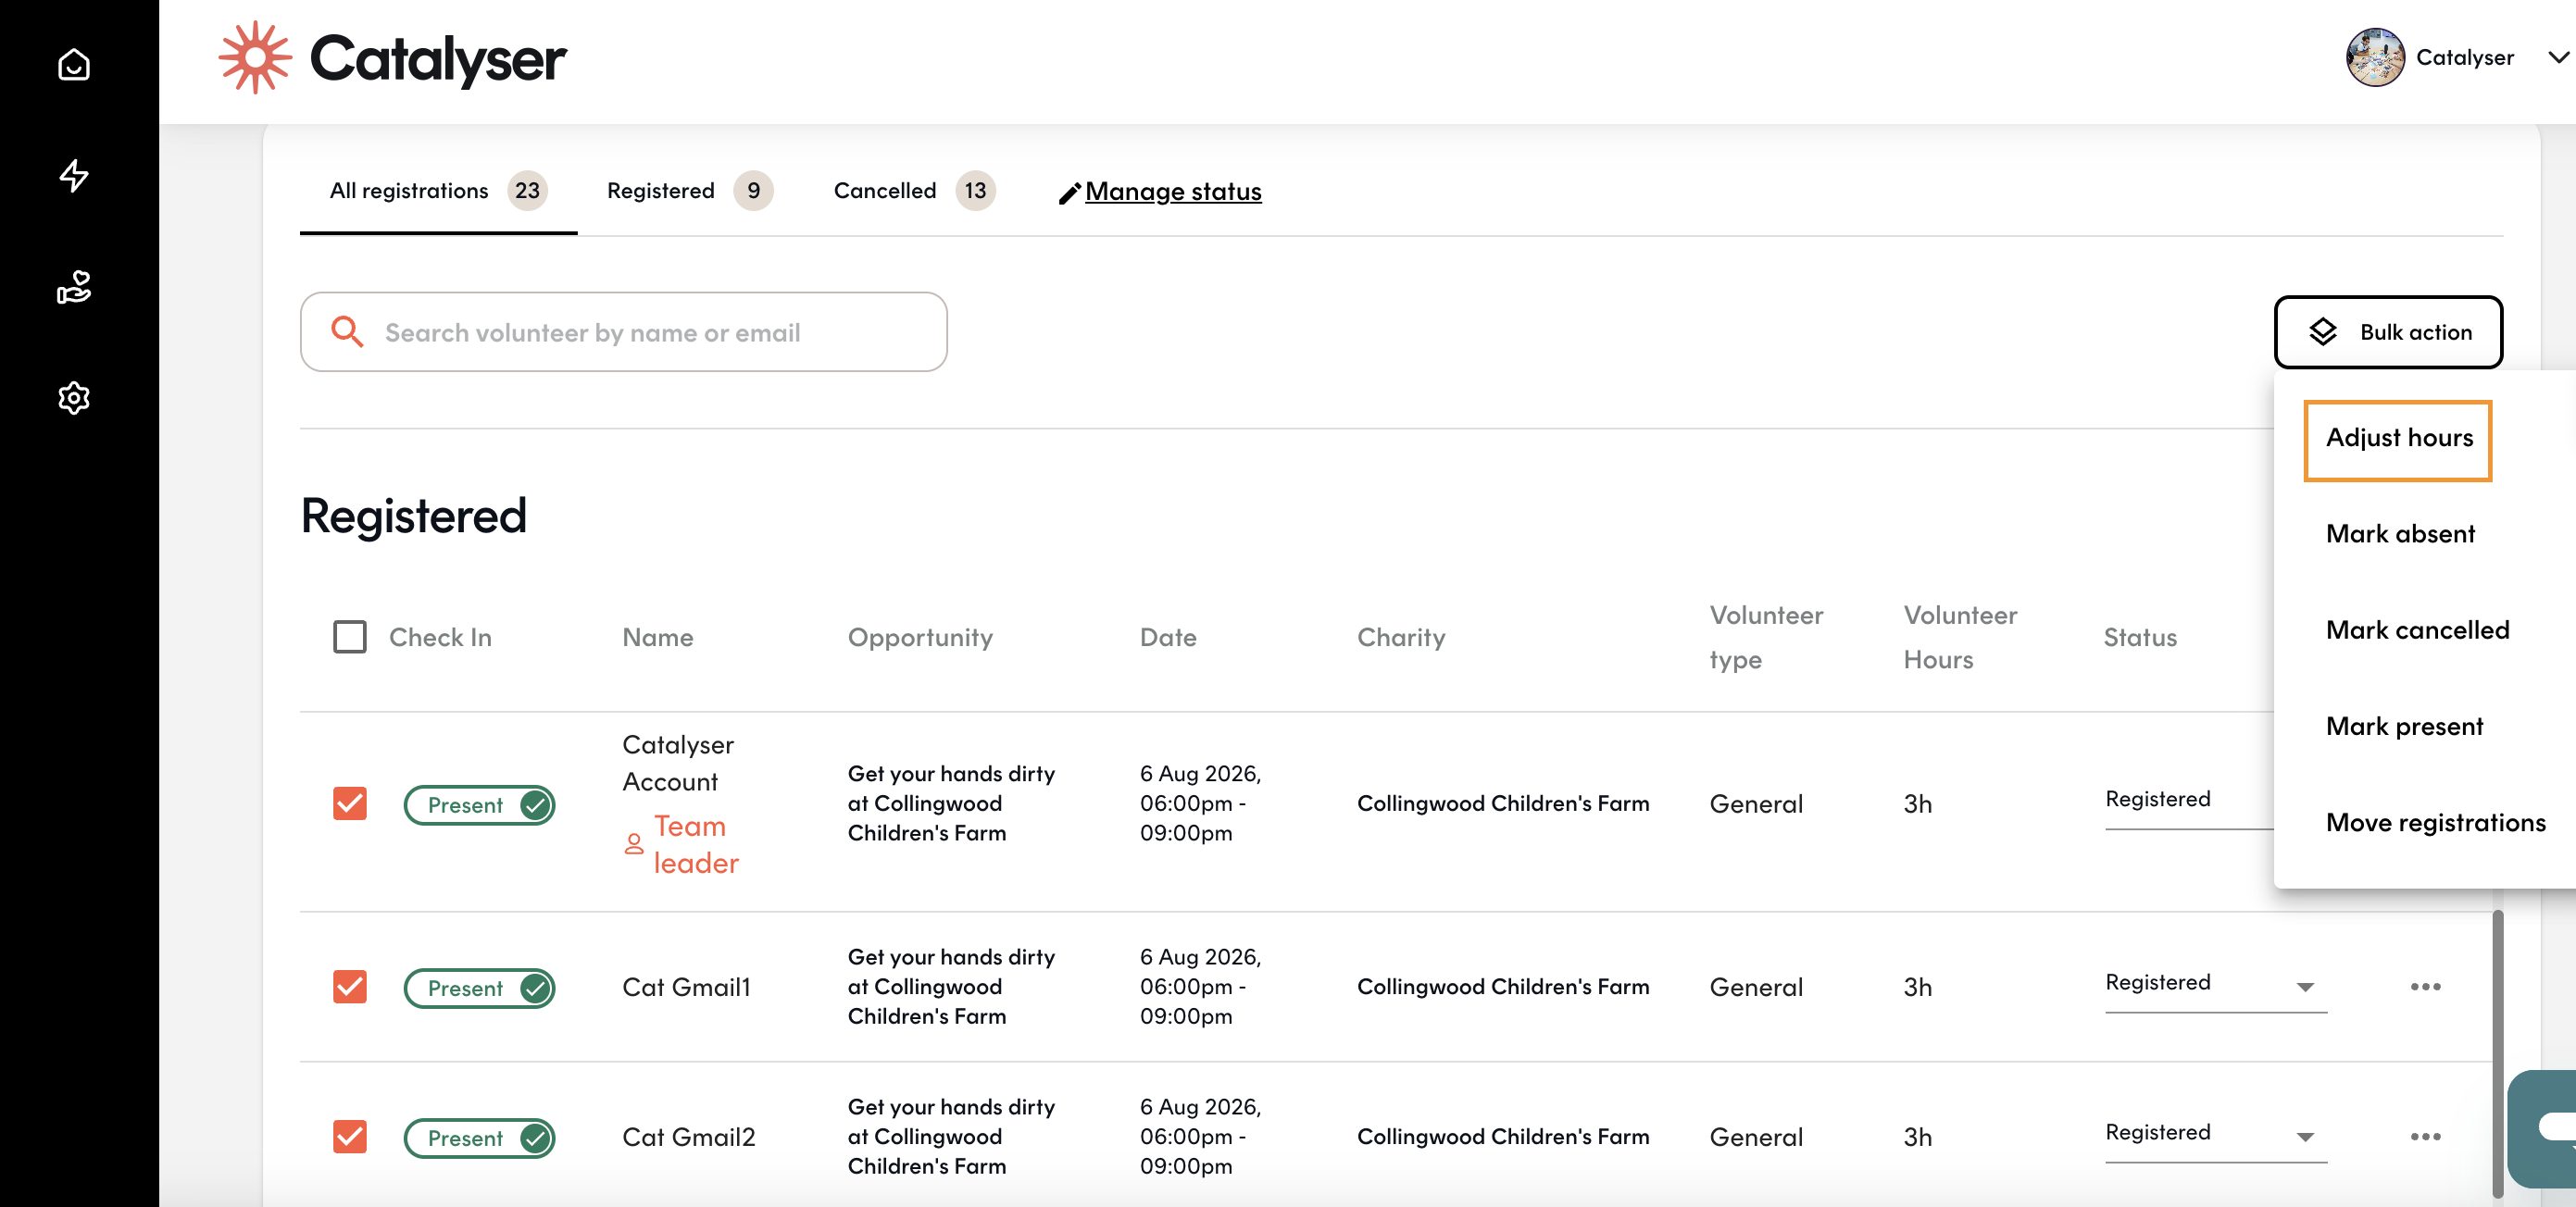
Task: Click the Volunteer Hours column header
Action: click(x=1960, y=637)
